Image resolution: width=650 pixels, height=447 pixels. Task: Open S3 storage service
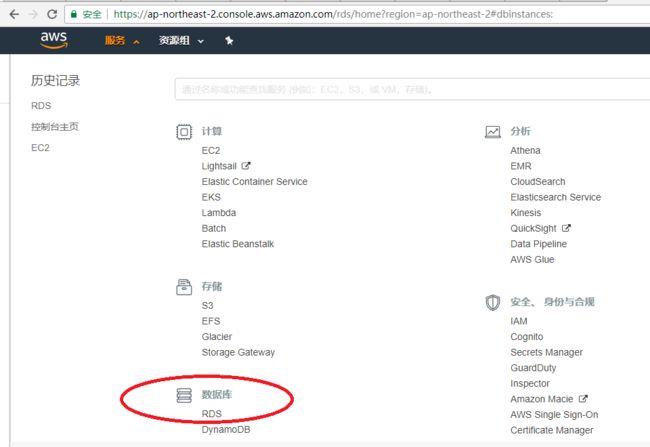(207, 306)
